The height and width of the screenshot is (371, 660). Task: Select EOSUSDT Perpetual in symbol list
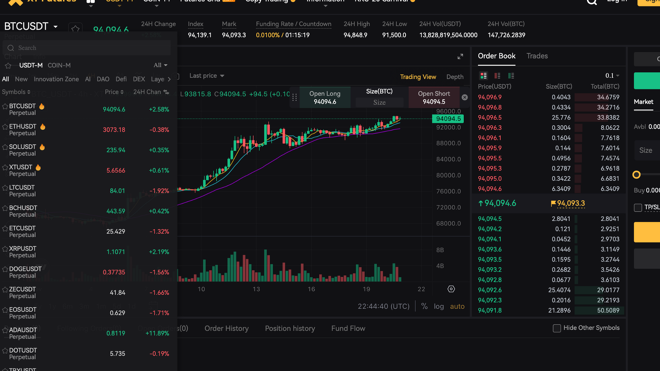tap(88, 313)
